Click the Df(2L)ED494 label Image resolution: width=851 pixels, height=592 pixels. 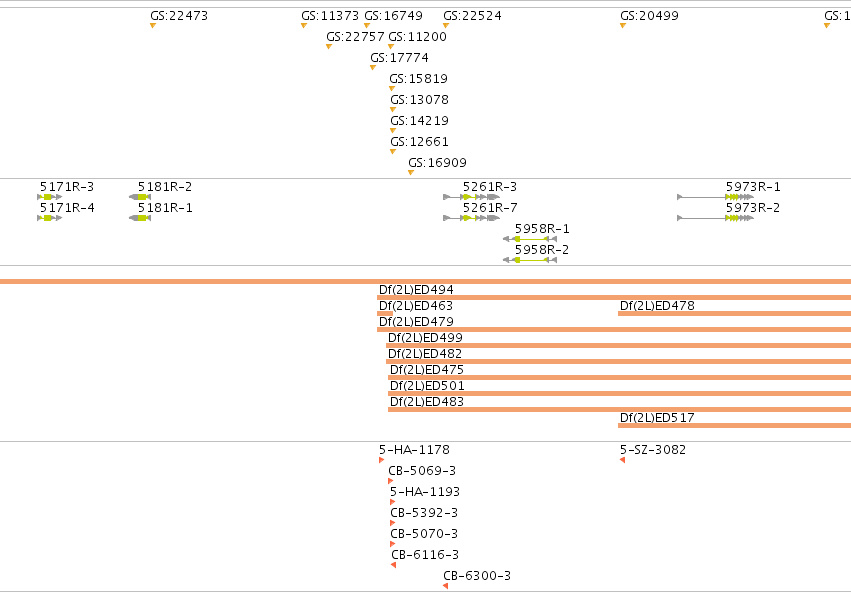click(x=416, y=290)
